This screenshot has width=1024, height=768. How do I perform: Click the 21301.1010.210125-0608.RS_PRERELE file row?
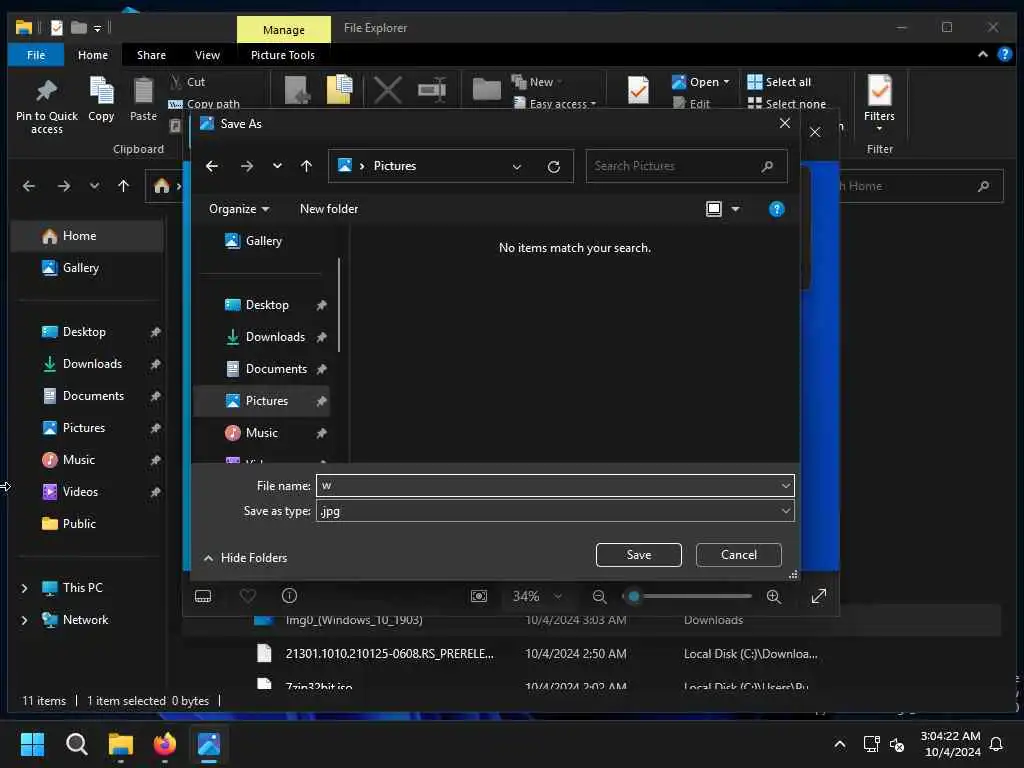click(591, 654)
